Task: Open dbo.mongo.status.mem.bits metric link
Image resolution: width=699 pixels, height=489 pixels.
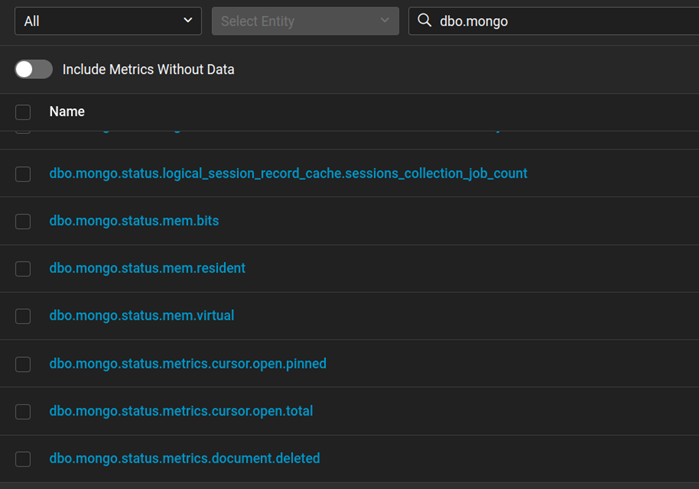Action: pyautogui.click(x=134, y=221)
